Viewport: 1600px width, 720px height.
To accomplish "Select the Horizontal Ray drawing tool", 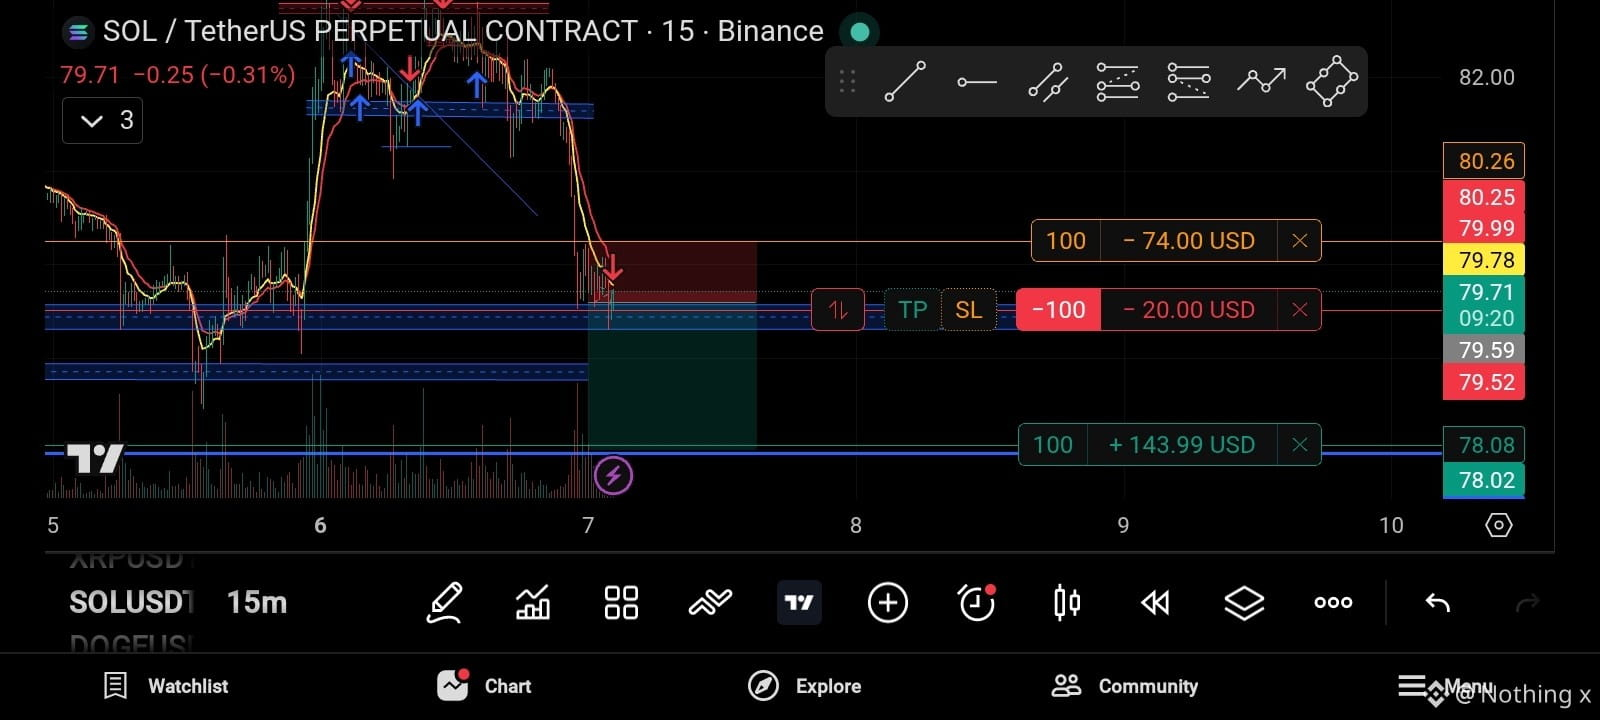I will tap(976, 82).
